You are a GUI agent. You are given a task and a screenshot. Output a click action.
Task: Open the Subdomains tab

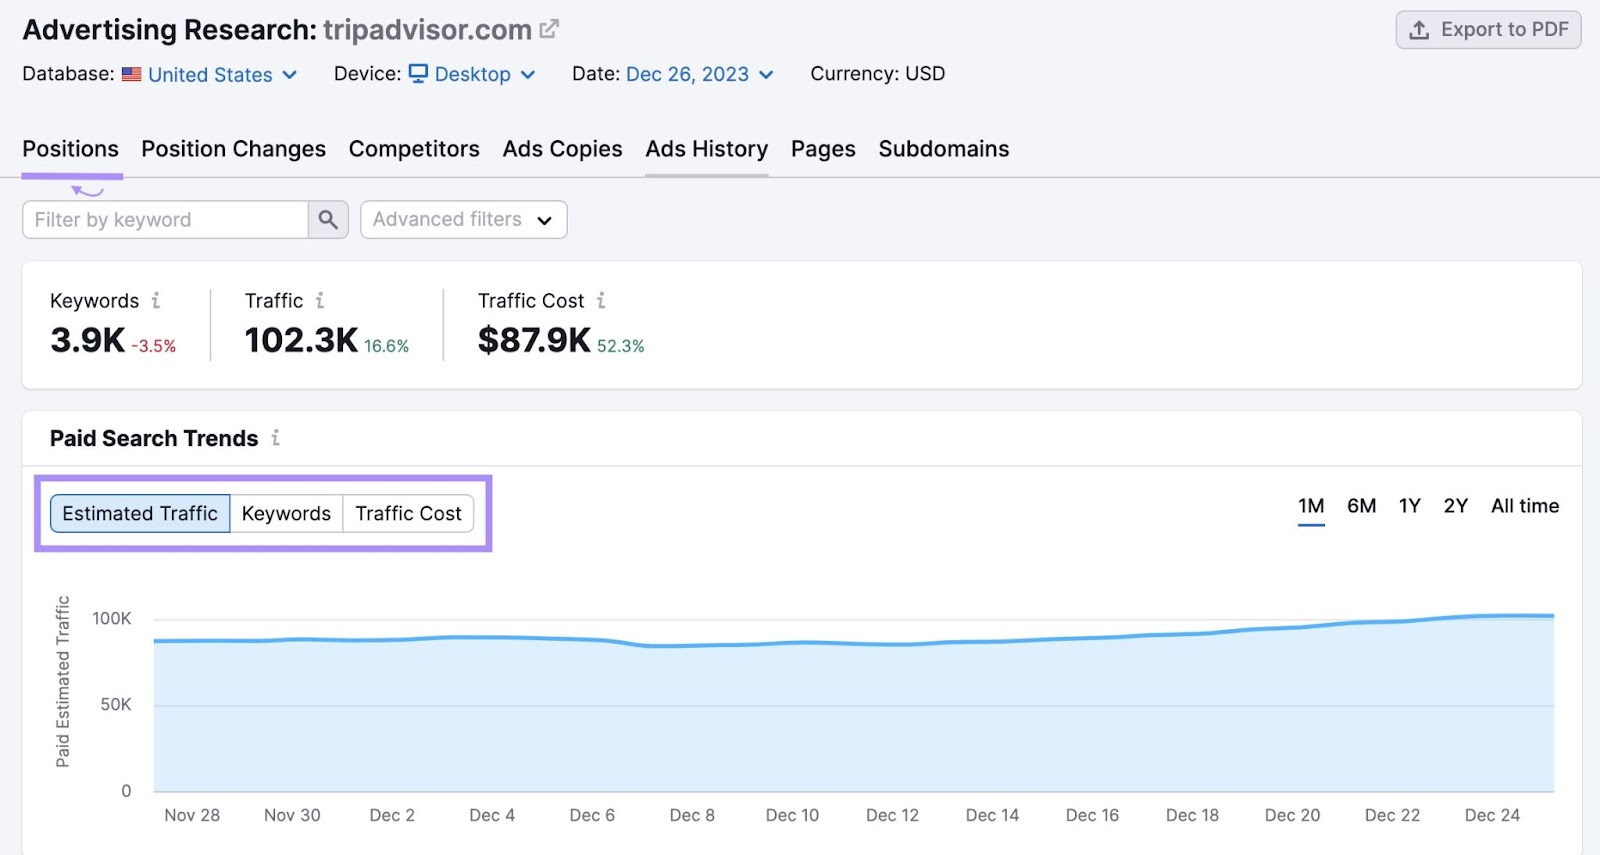point(944,149)
